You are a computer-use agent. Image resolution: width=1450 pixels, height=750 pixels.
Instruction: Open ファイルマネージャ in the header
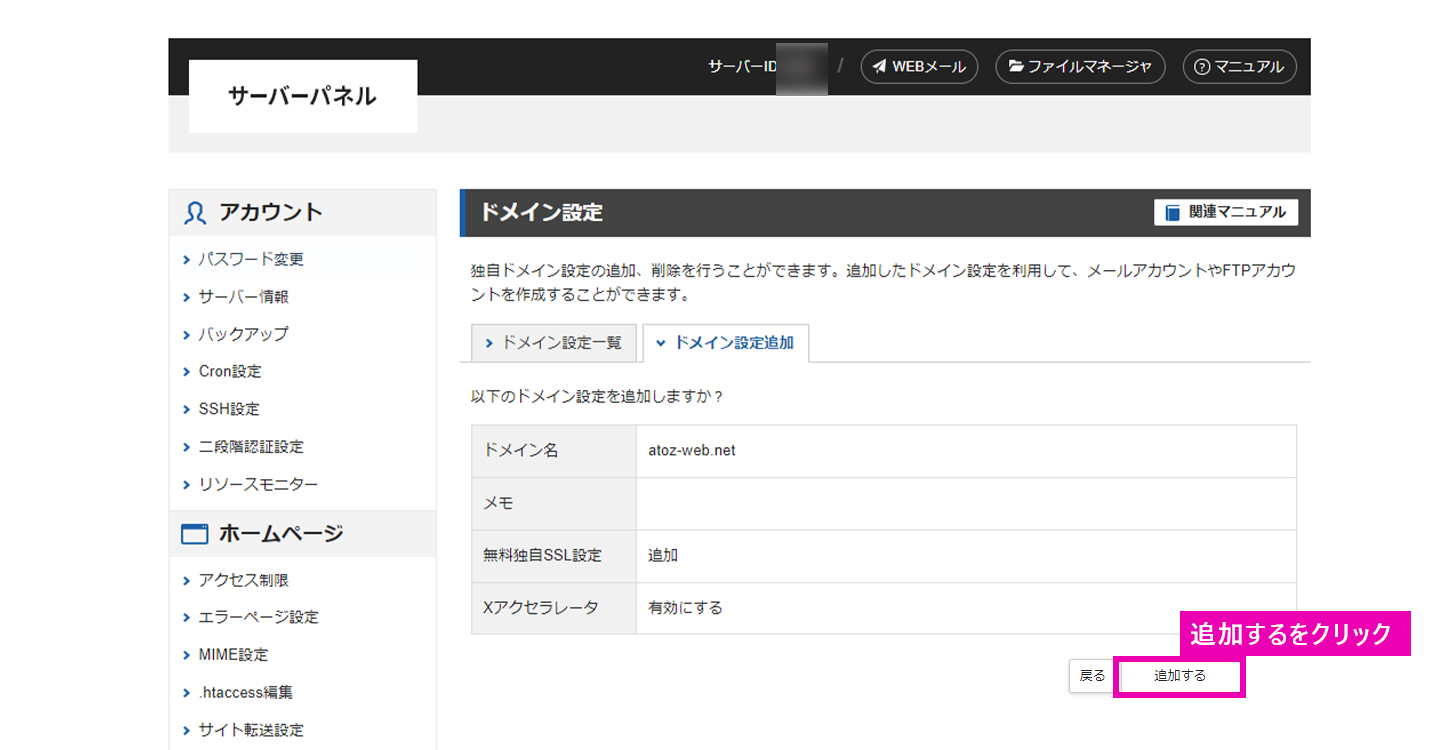[1080, 67]
